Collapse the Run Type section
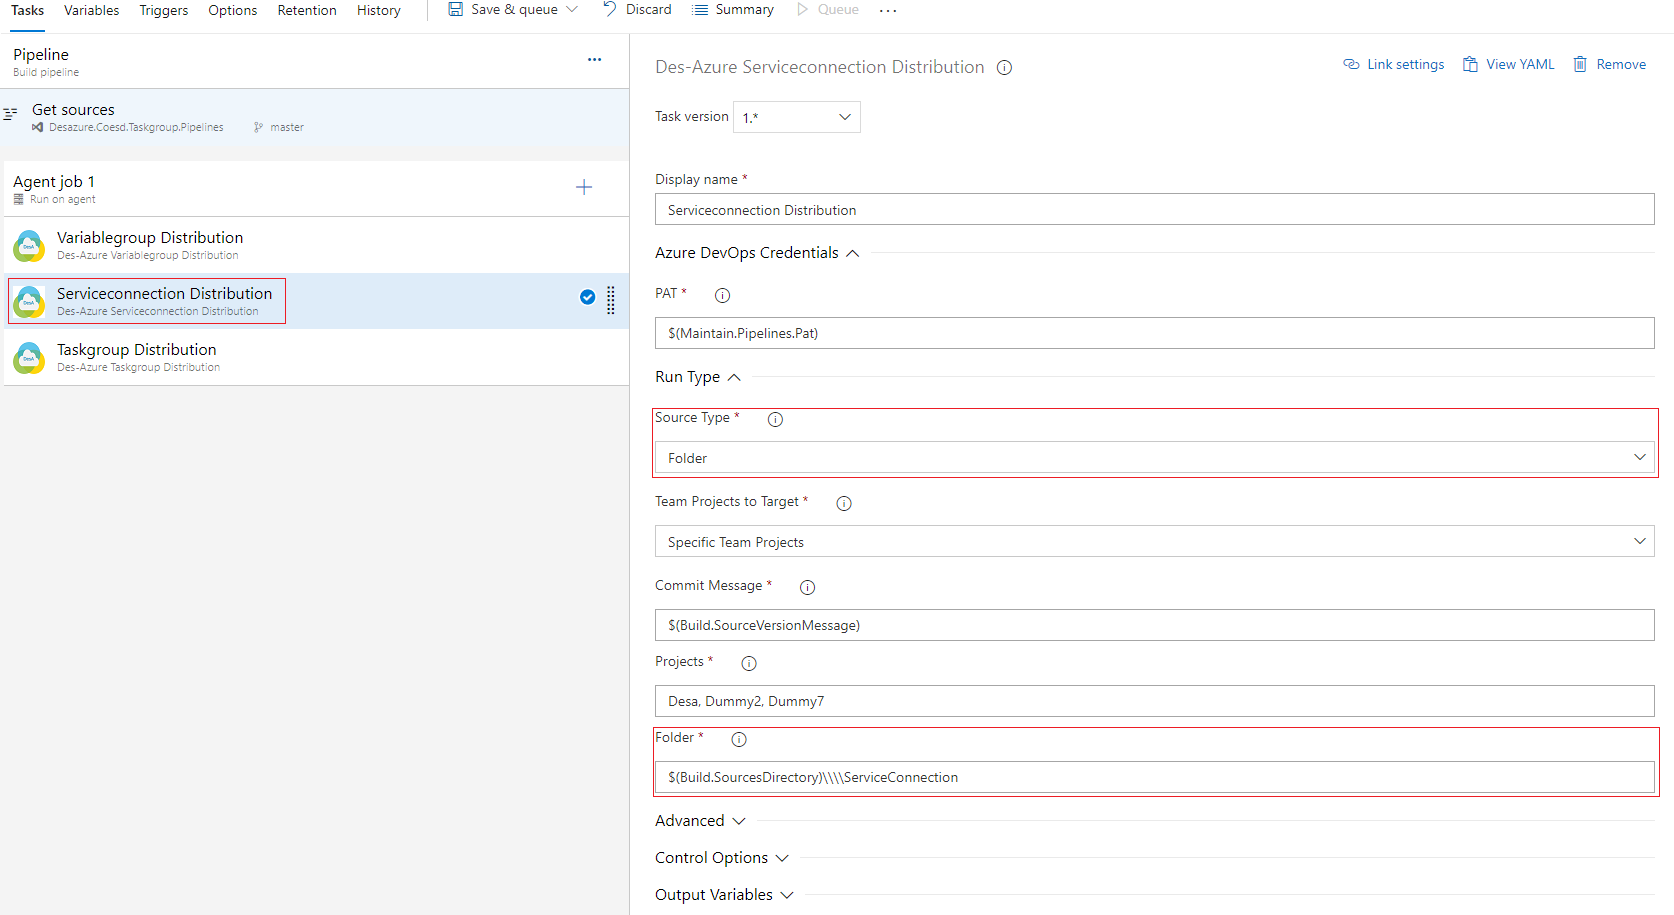1674x915 pixels. [x=698, y=377]
